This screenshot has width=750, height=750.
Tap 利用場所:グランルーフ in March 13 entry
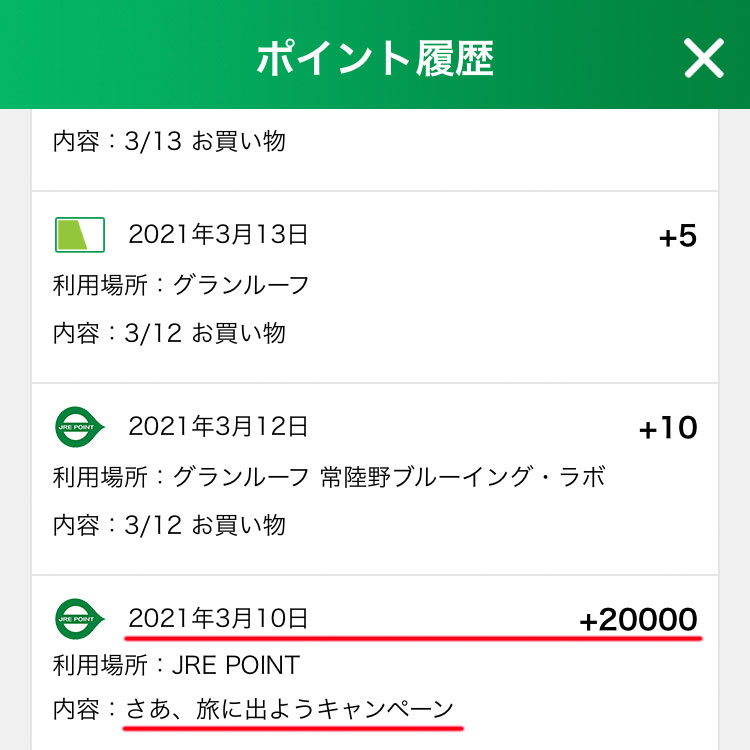click(x=181, y=285)
